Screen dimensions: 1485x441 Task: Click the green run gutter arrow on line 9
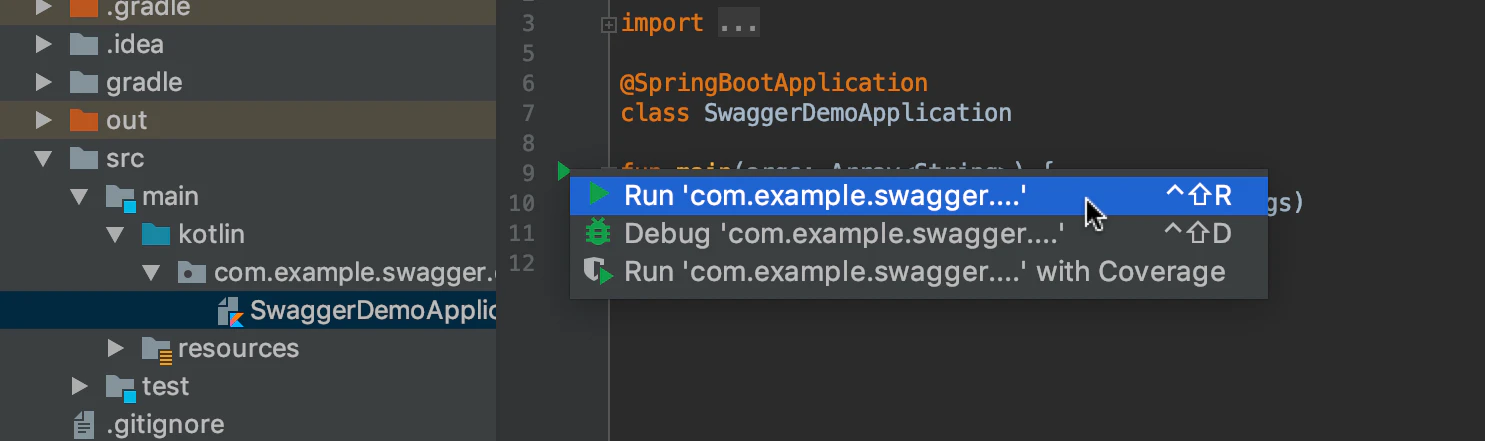pyautogui.click(x=564, y=171)
